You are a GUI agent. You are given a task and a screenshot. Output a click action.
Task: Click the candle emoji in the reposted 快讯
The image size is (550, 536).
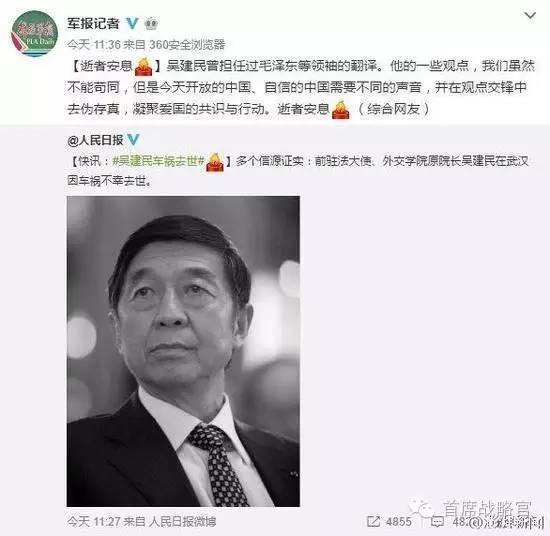coord(215,162)
